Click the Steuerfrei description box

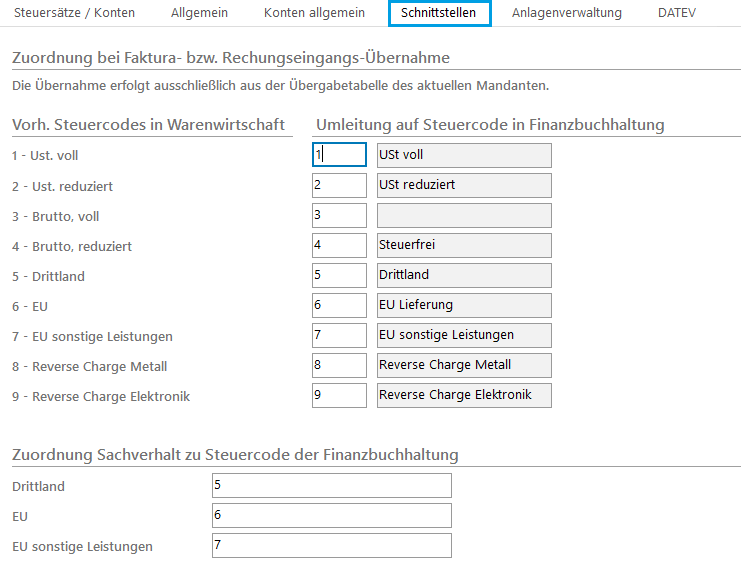[463, 245]
